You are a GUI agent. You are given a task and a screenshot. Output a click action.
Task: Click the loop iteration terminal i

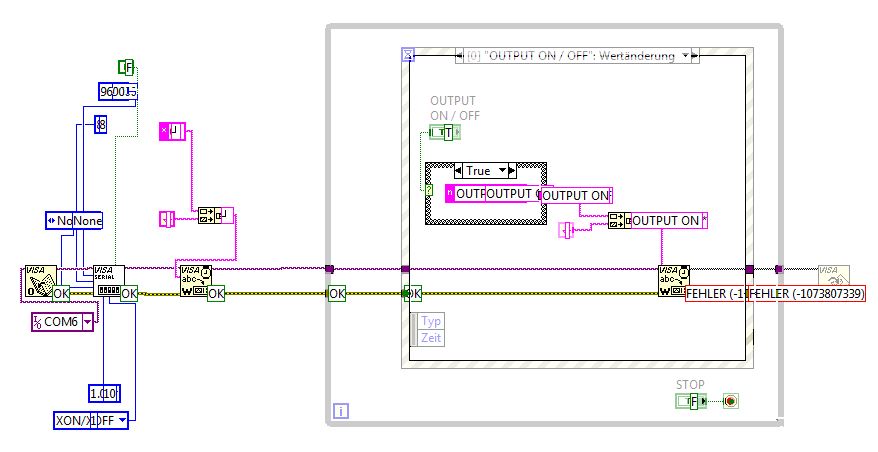point(340,411)
